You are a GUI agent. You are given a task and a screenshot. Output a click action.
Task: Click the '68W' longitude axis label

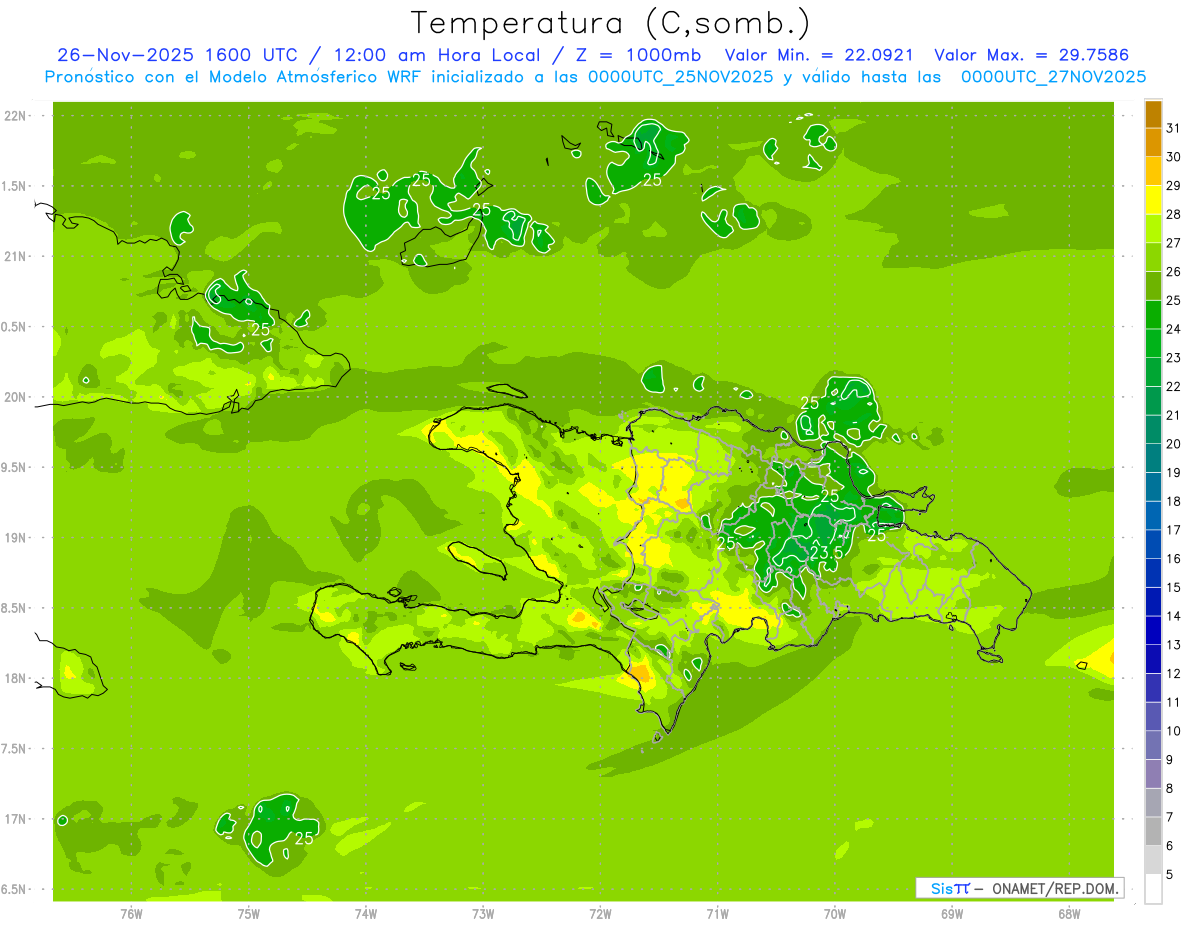click(1069, 913)
